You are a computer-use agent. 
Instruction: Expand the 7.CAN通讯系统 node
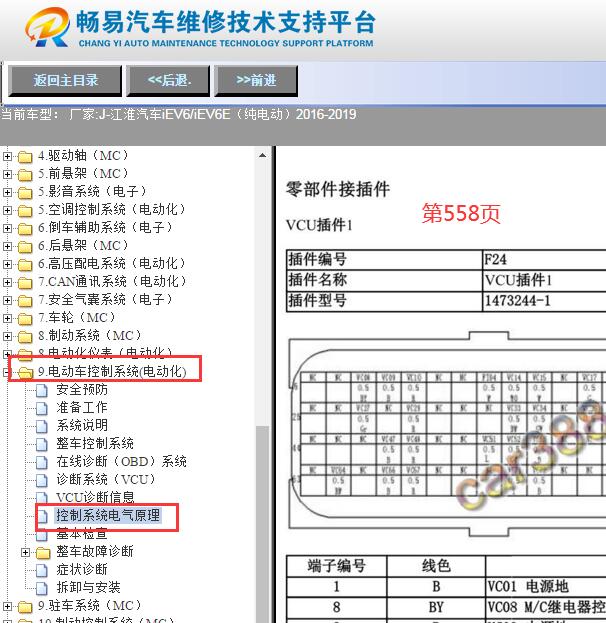pyautogui.click(x=7, y=282)
